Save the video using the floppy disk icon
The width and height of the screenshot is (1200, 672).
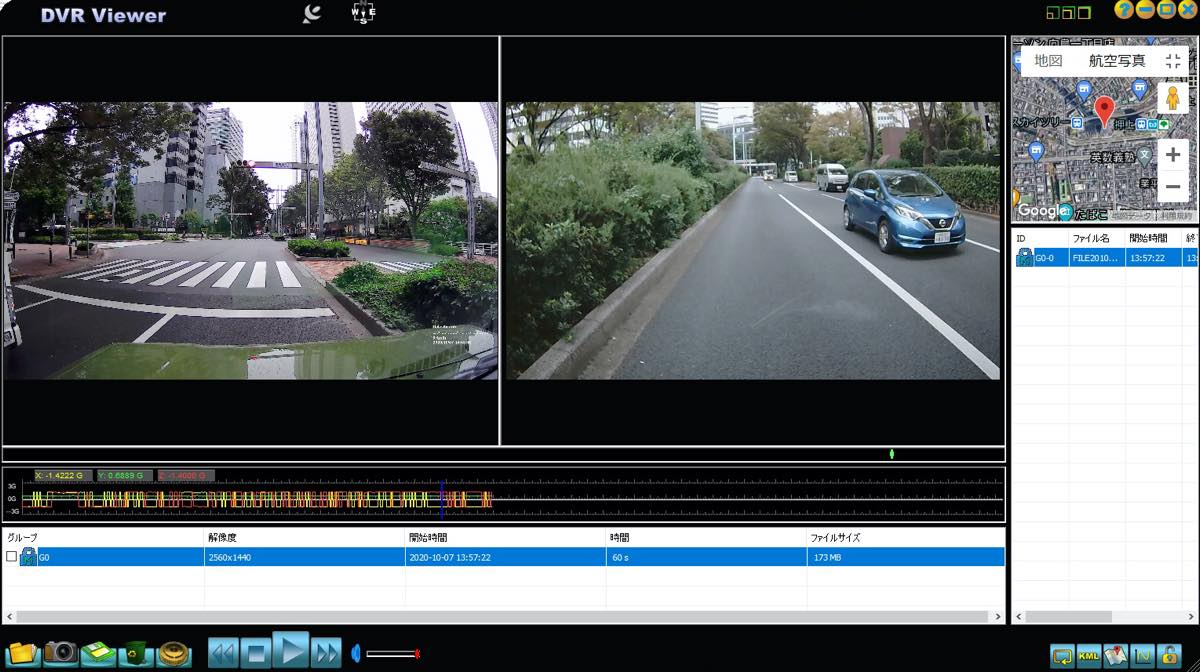(x=95, y=653)
